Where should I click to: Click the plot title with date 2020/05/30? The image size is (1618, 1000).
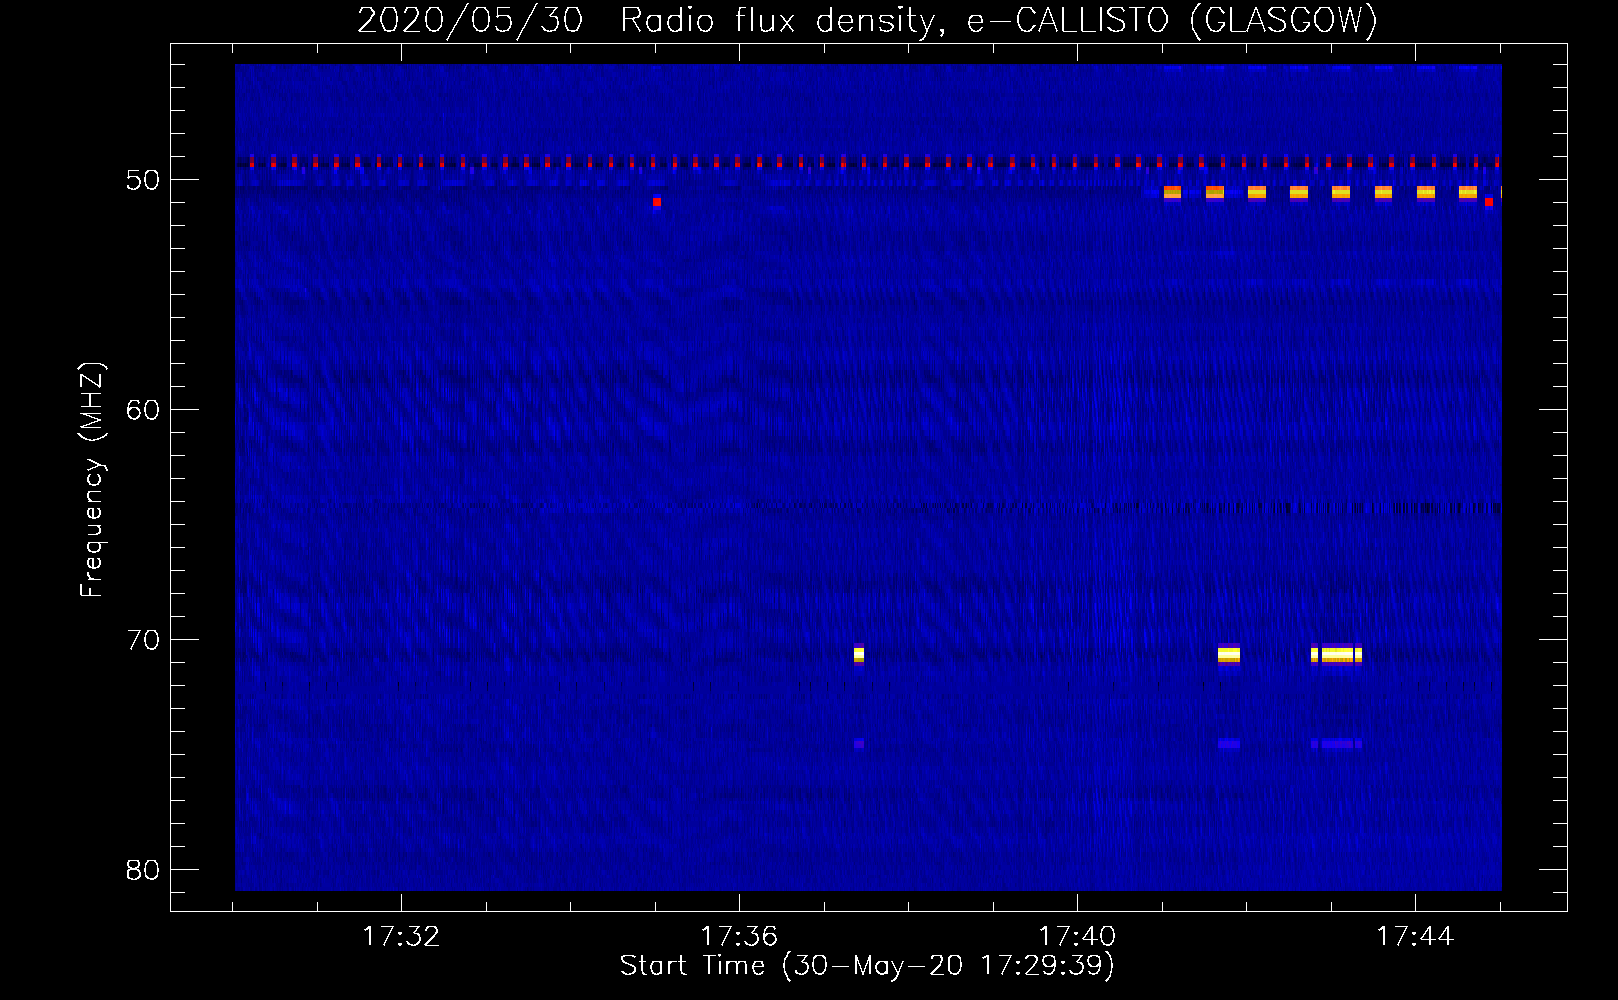click(x=867, y=21)
